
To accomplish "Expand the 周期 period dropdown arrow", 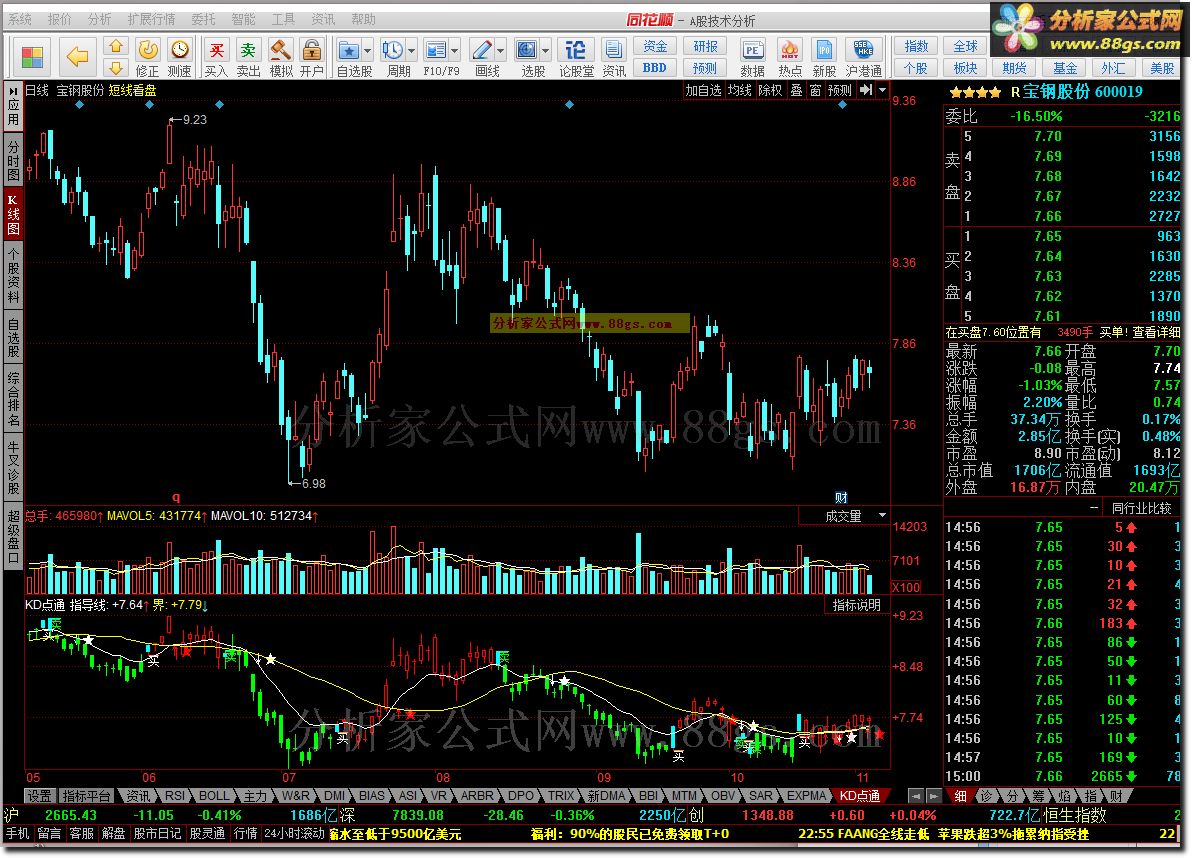I will 412,51.
